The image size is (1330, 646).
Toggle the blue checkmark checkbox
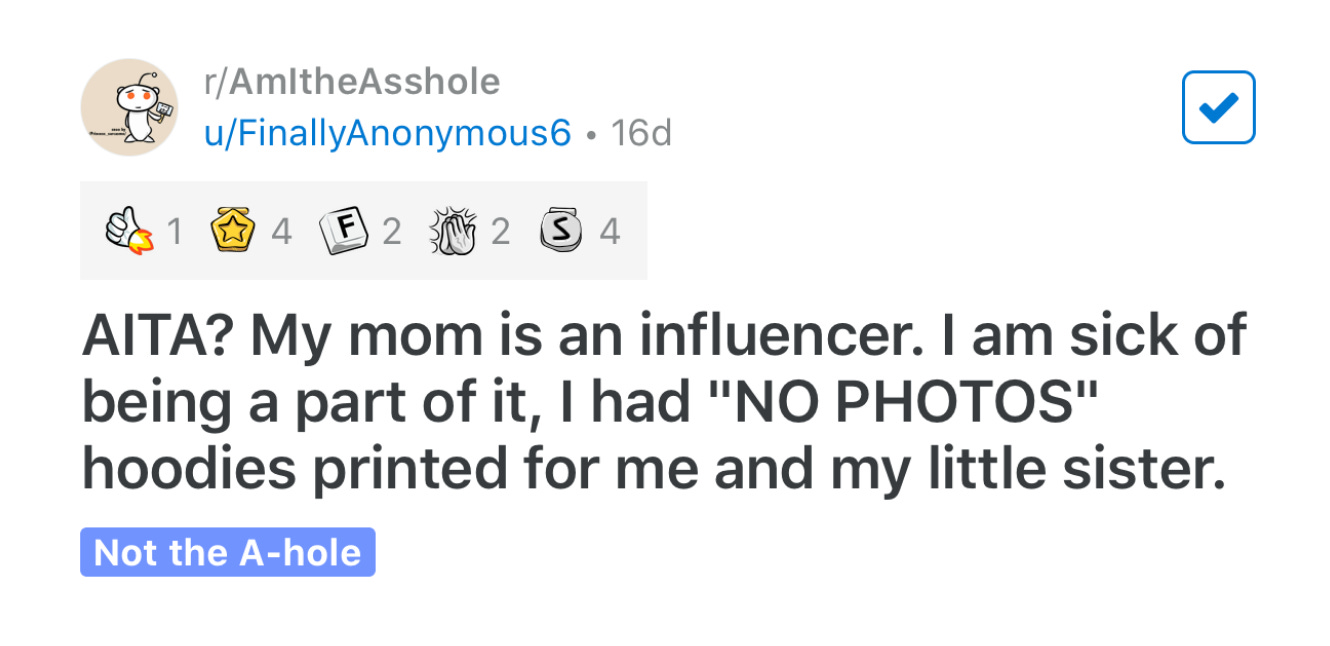[1218, 107]
